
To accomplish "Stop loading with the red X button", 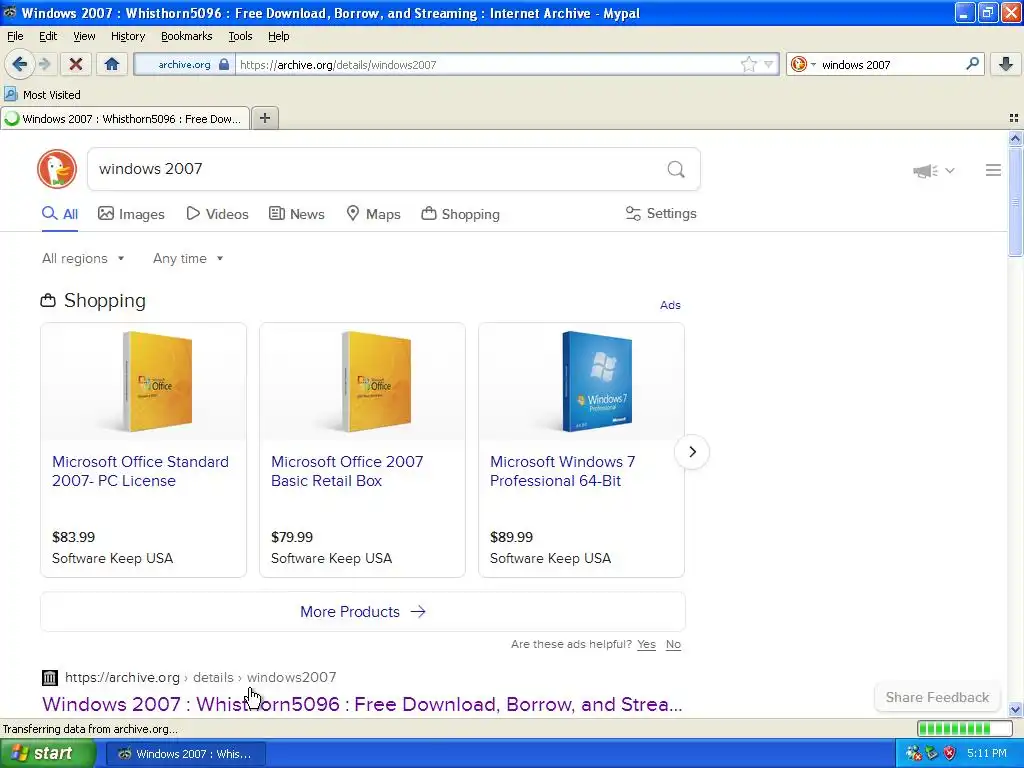I will tap(76, 64).
